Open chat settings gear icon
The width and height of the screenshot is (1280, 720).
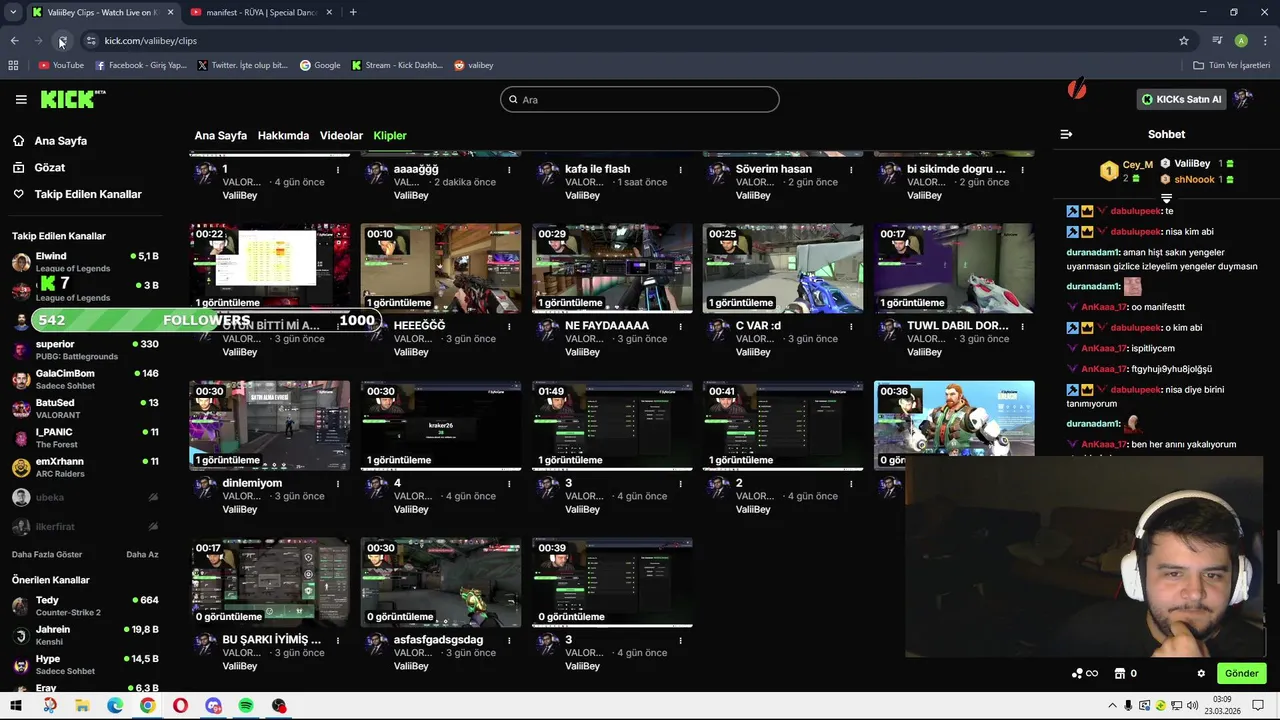1201,673
